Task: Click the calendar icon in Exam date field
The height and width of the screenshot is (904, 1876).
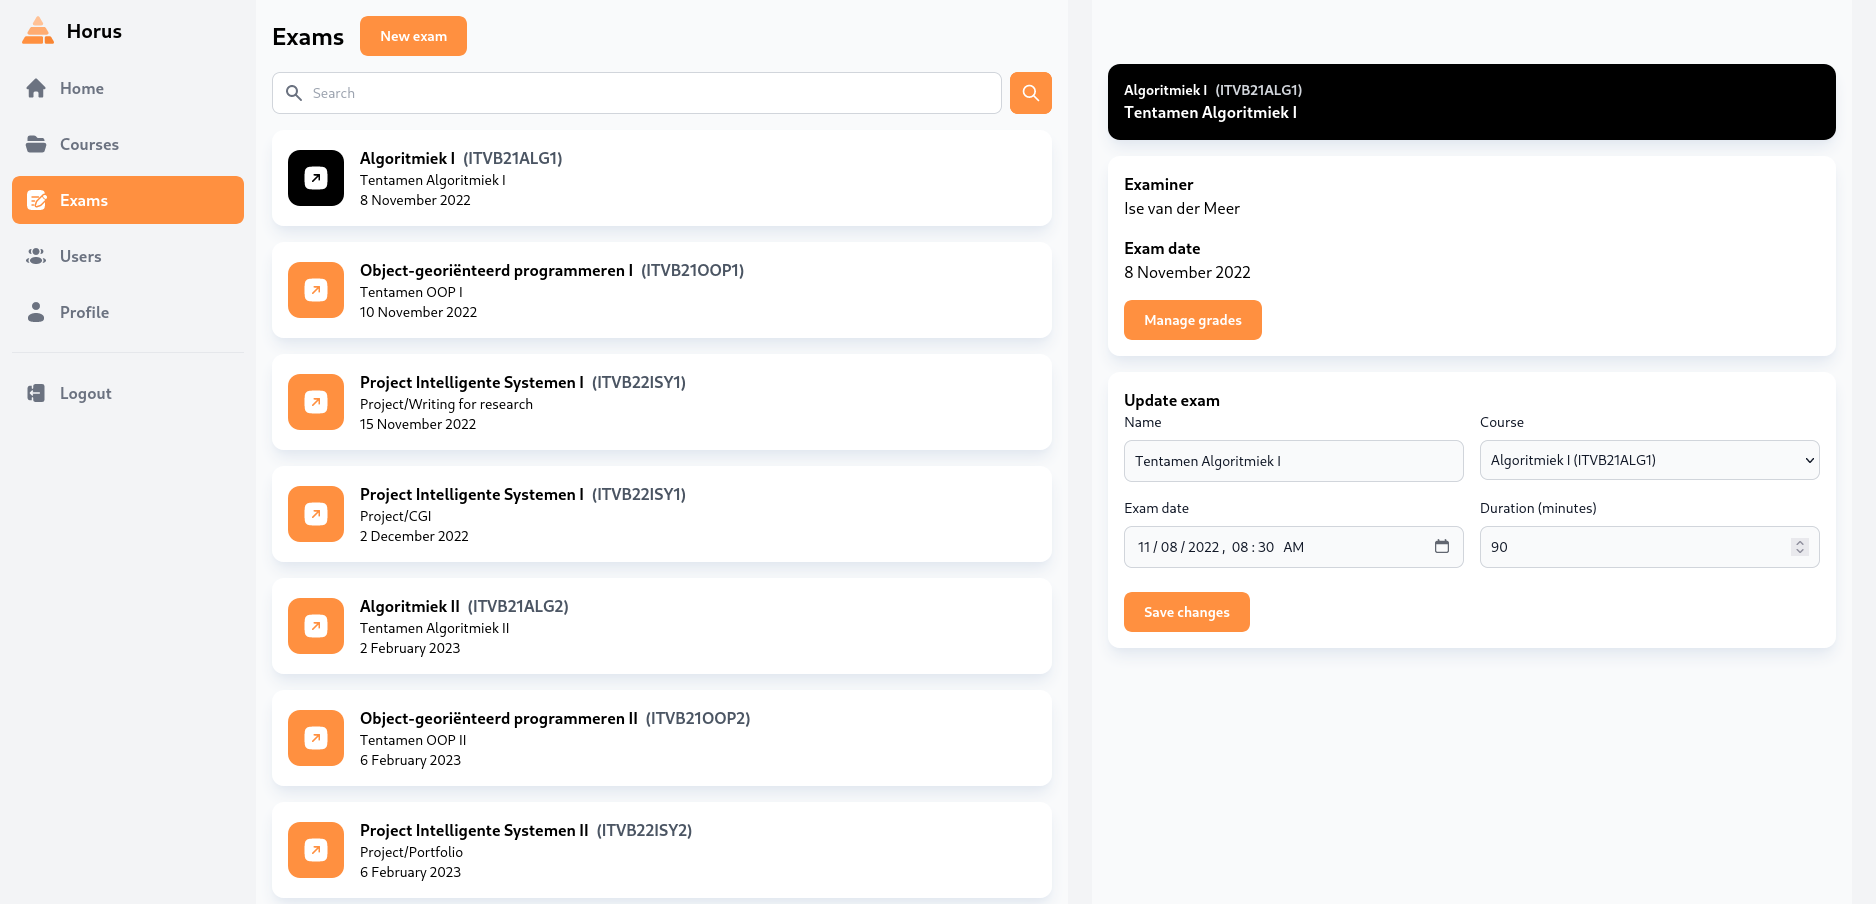Action: pos(1442,547)
